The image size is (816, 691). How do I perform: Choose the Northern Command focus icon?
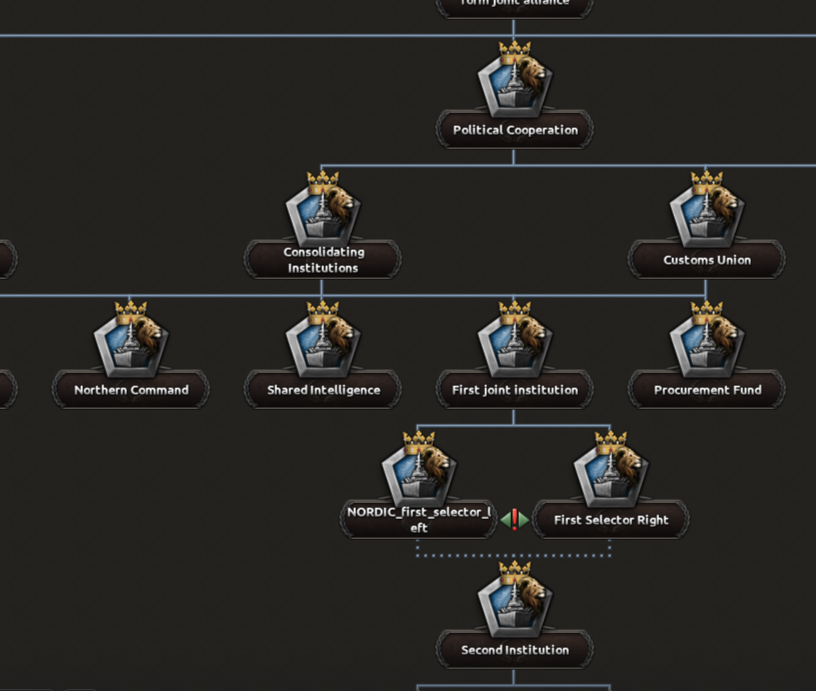pyautogui.click(x=131, y=340)
